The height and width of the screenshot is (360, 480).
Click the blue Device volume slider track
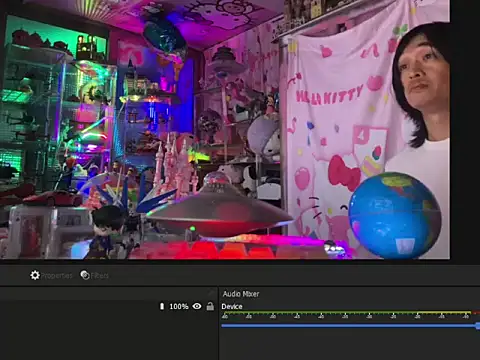point(349,325)
